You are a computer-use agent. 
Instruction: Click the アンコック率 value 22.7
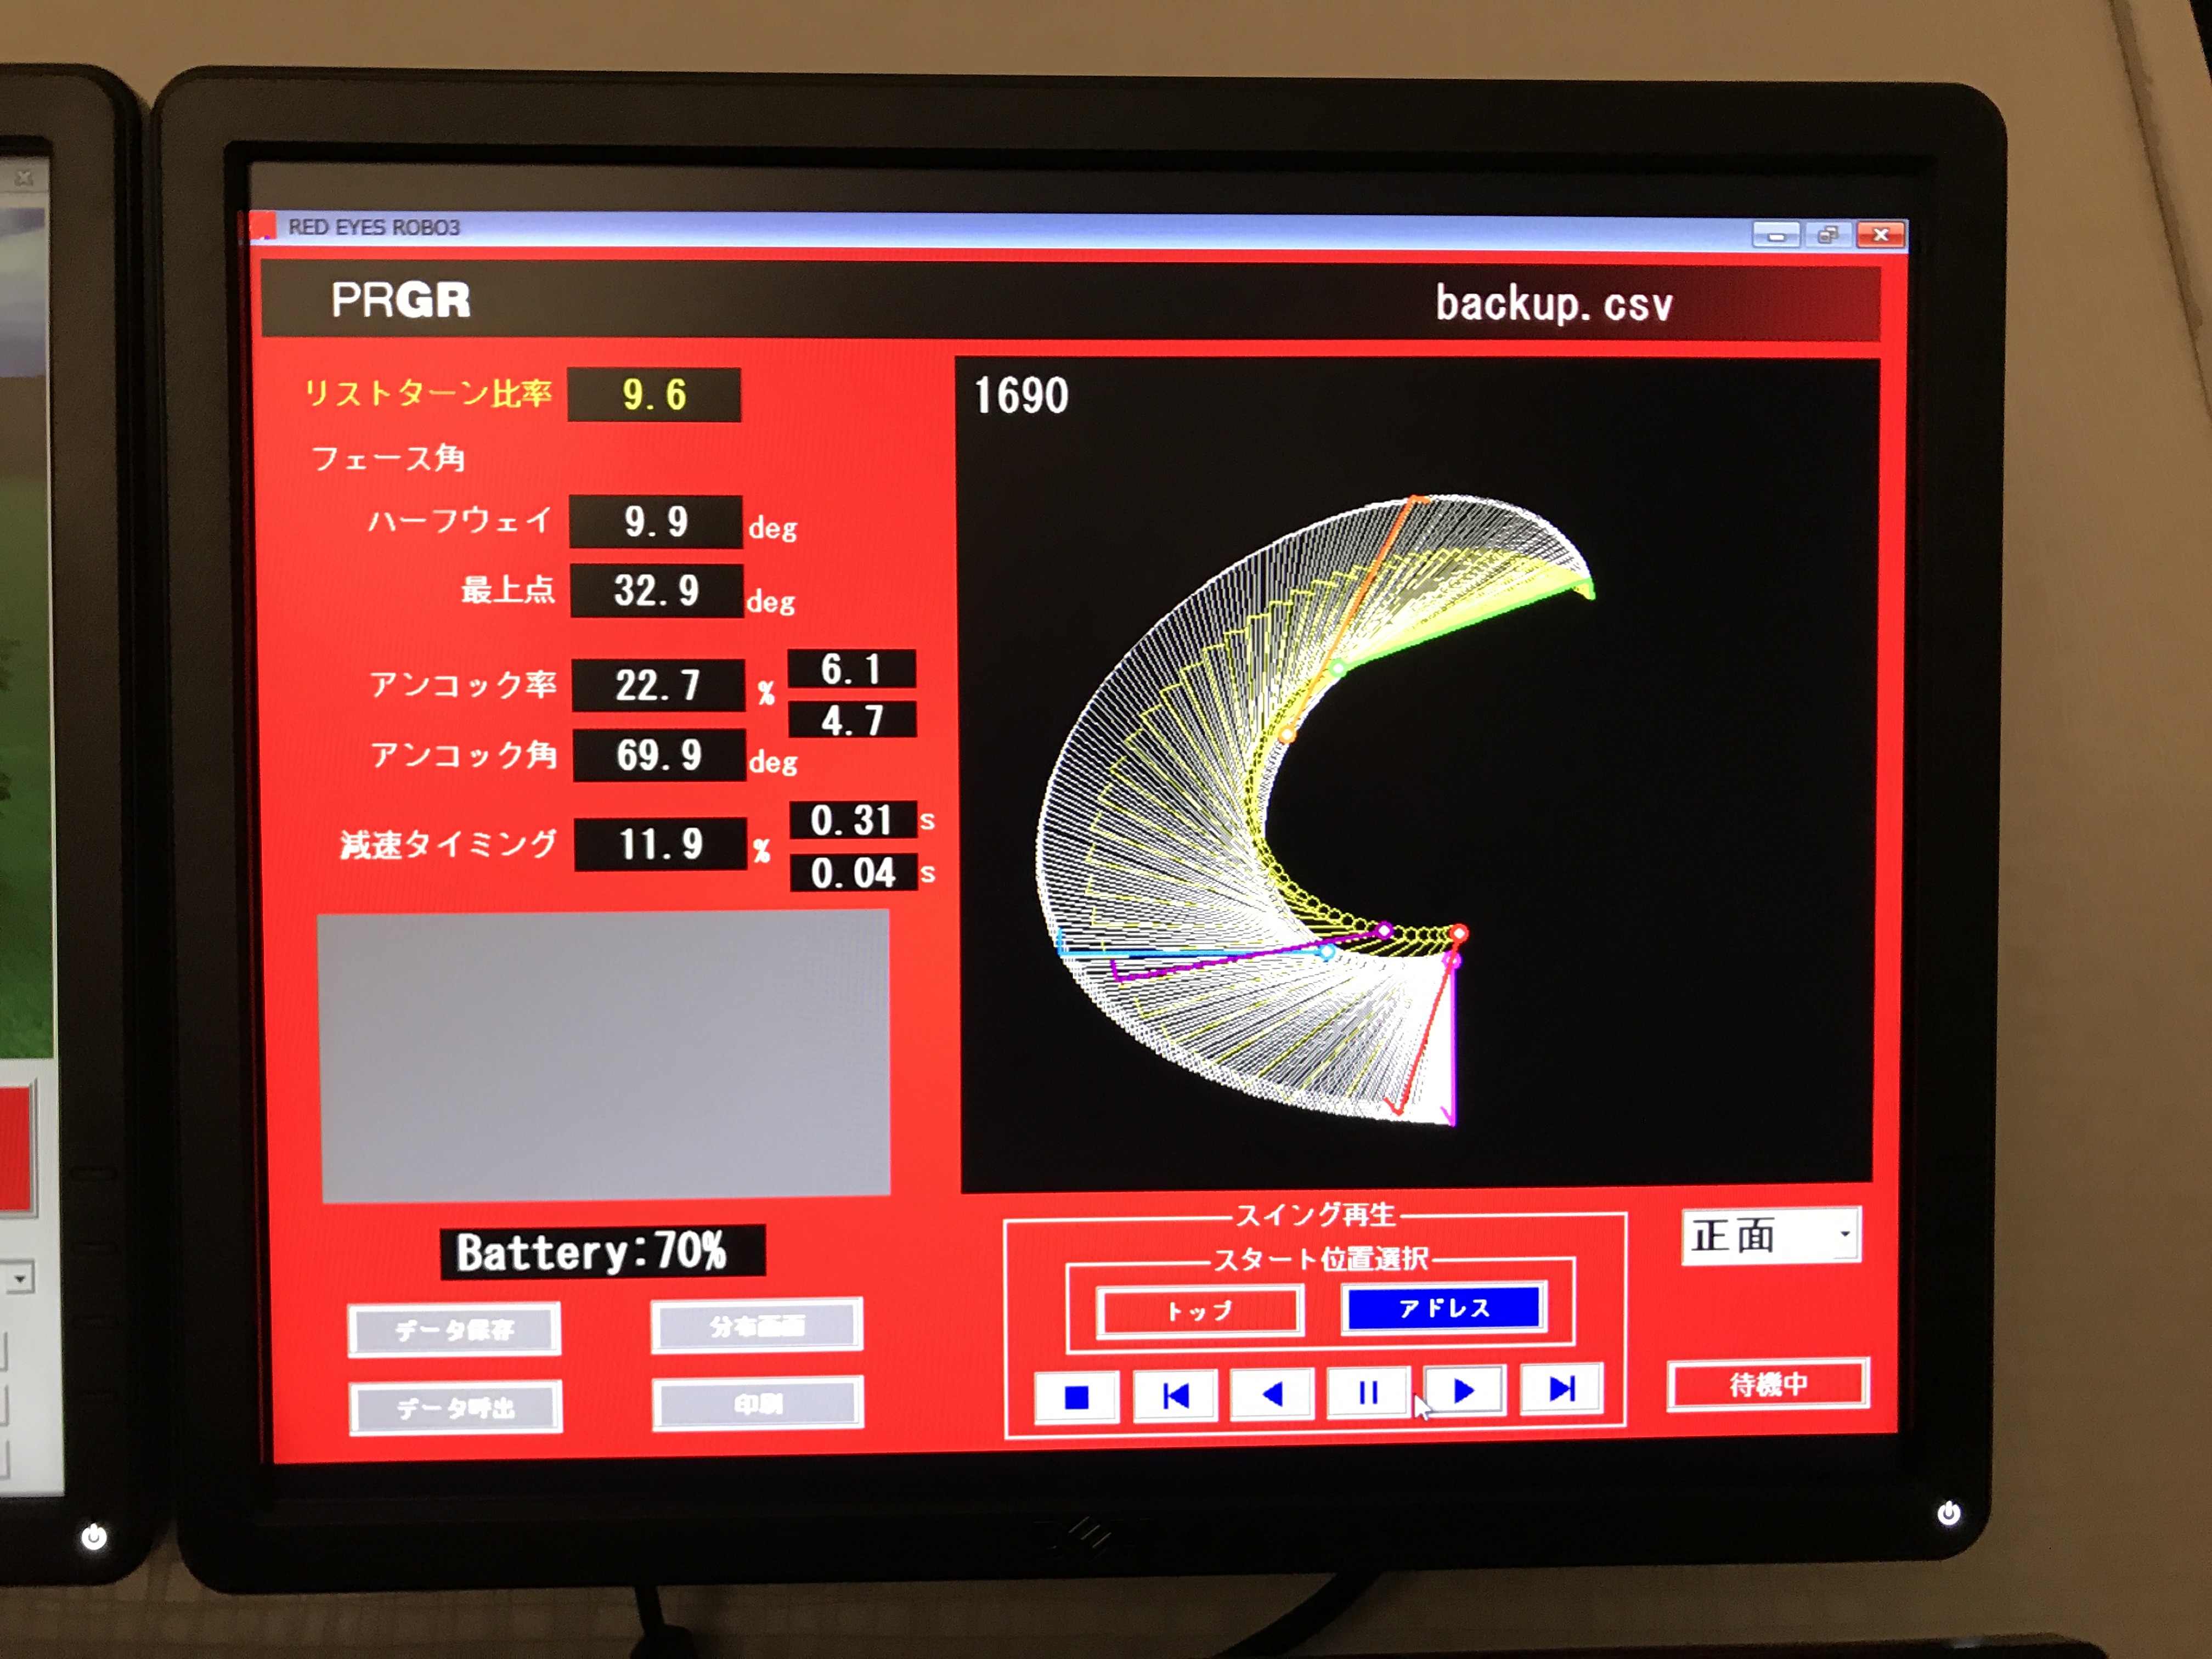(x=658, y=685)
